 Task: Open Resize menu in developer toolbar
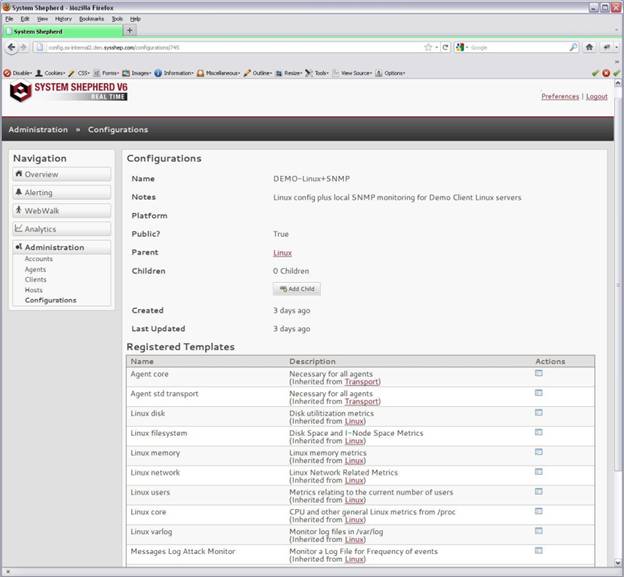click(289, 73)
